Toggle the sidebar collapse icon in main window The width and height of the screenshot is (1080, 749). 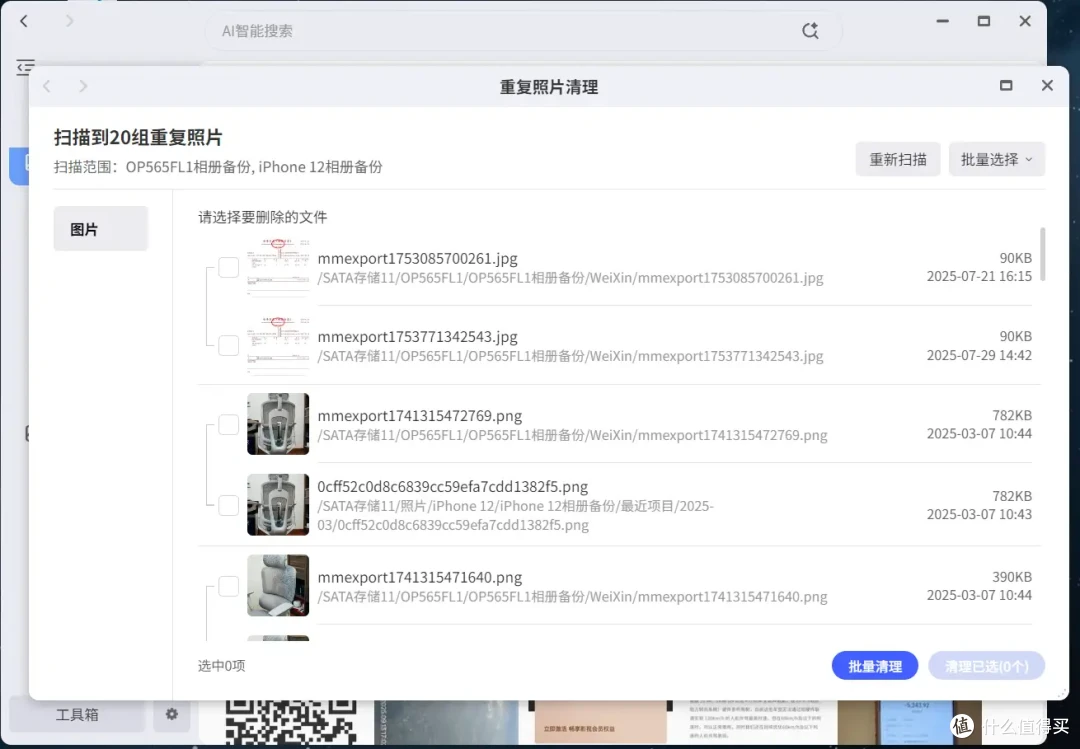(25, 67)
